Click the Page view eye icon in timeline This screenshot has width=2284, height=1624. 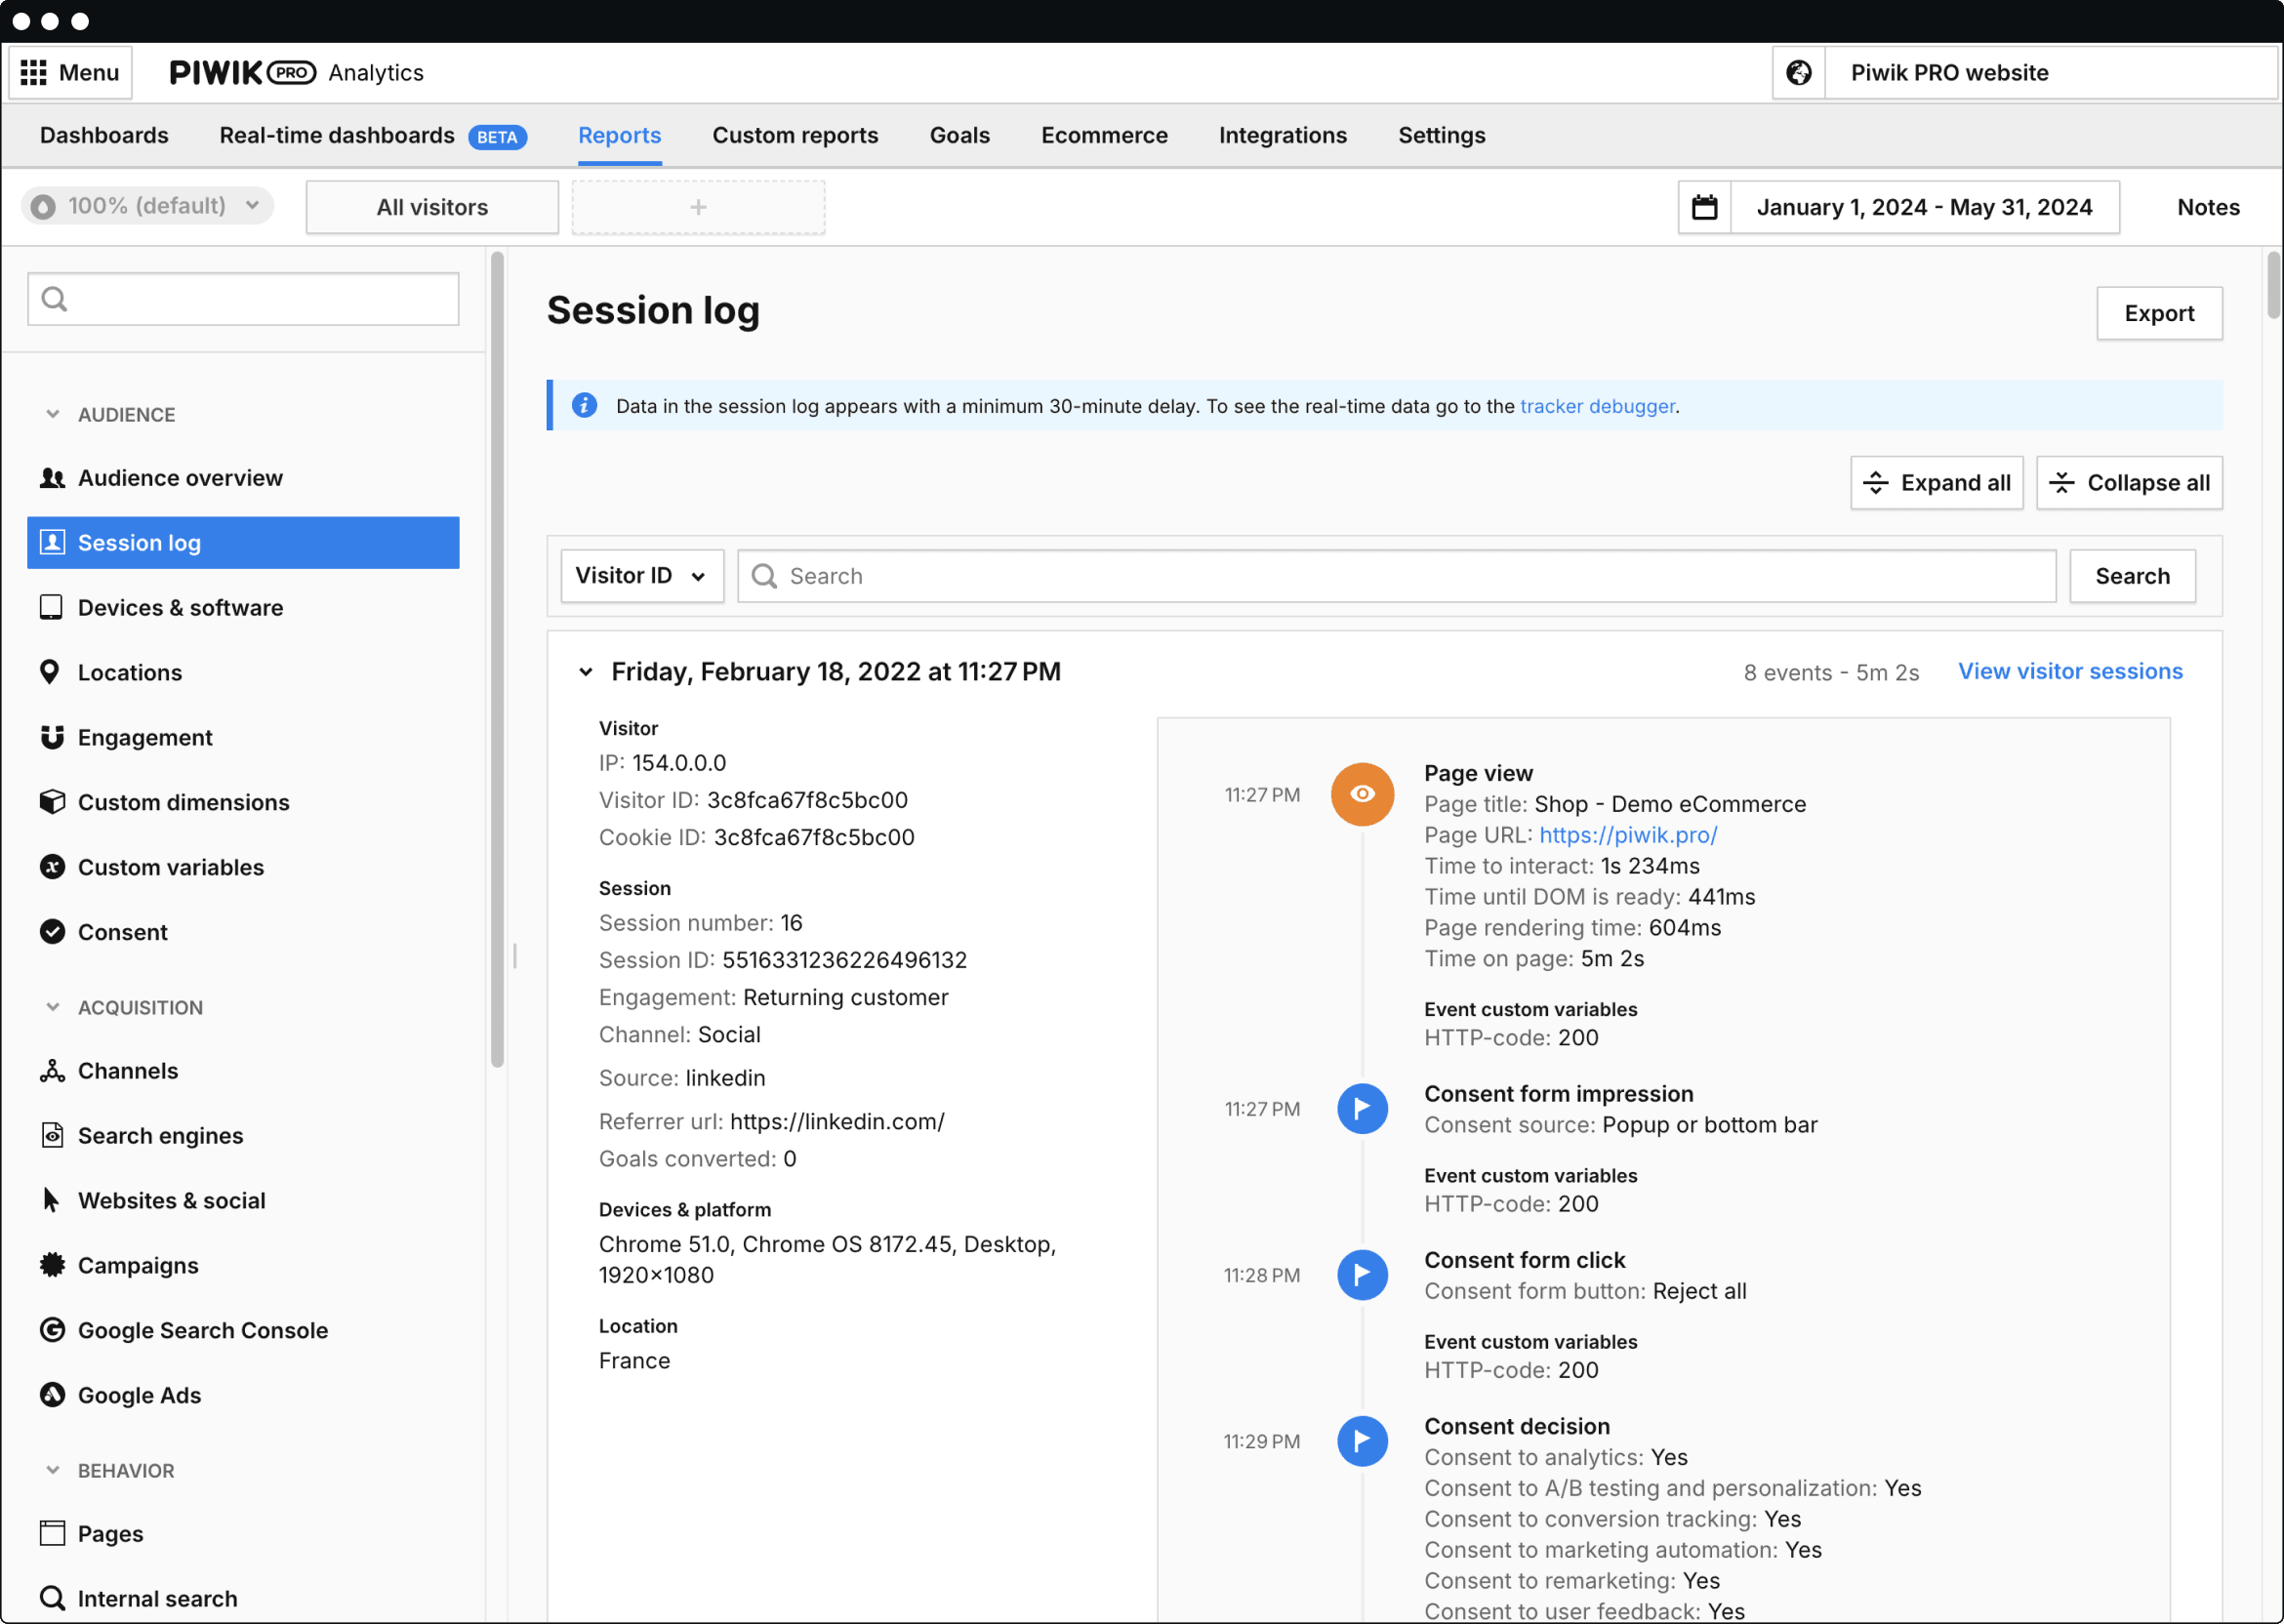point(1362,793)
